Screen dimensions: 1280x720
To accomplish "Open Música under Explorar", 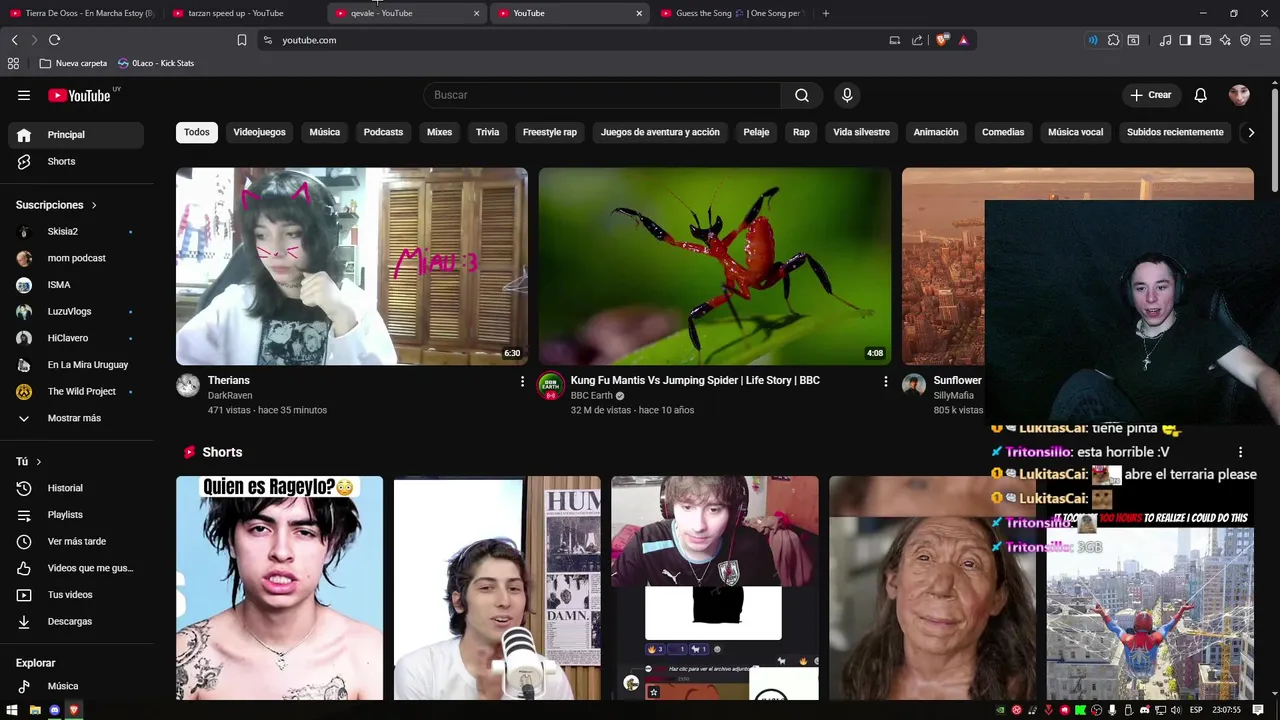I will click(x=76, y=686).
